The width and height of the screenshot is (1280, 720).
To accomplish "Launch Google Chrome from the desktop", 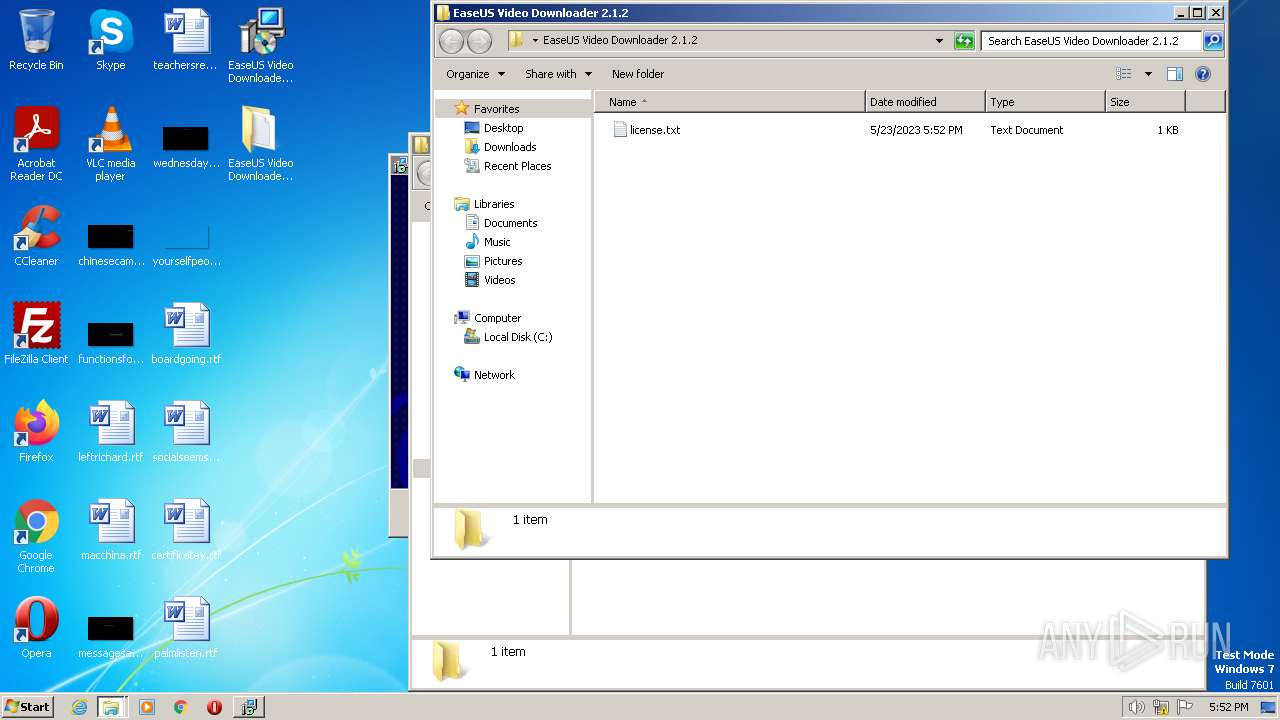I will [x=36, y=536].
